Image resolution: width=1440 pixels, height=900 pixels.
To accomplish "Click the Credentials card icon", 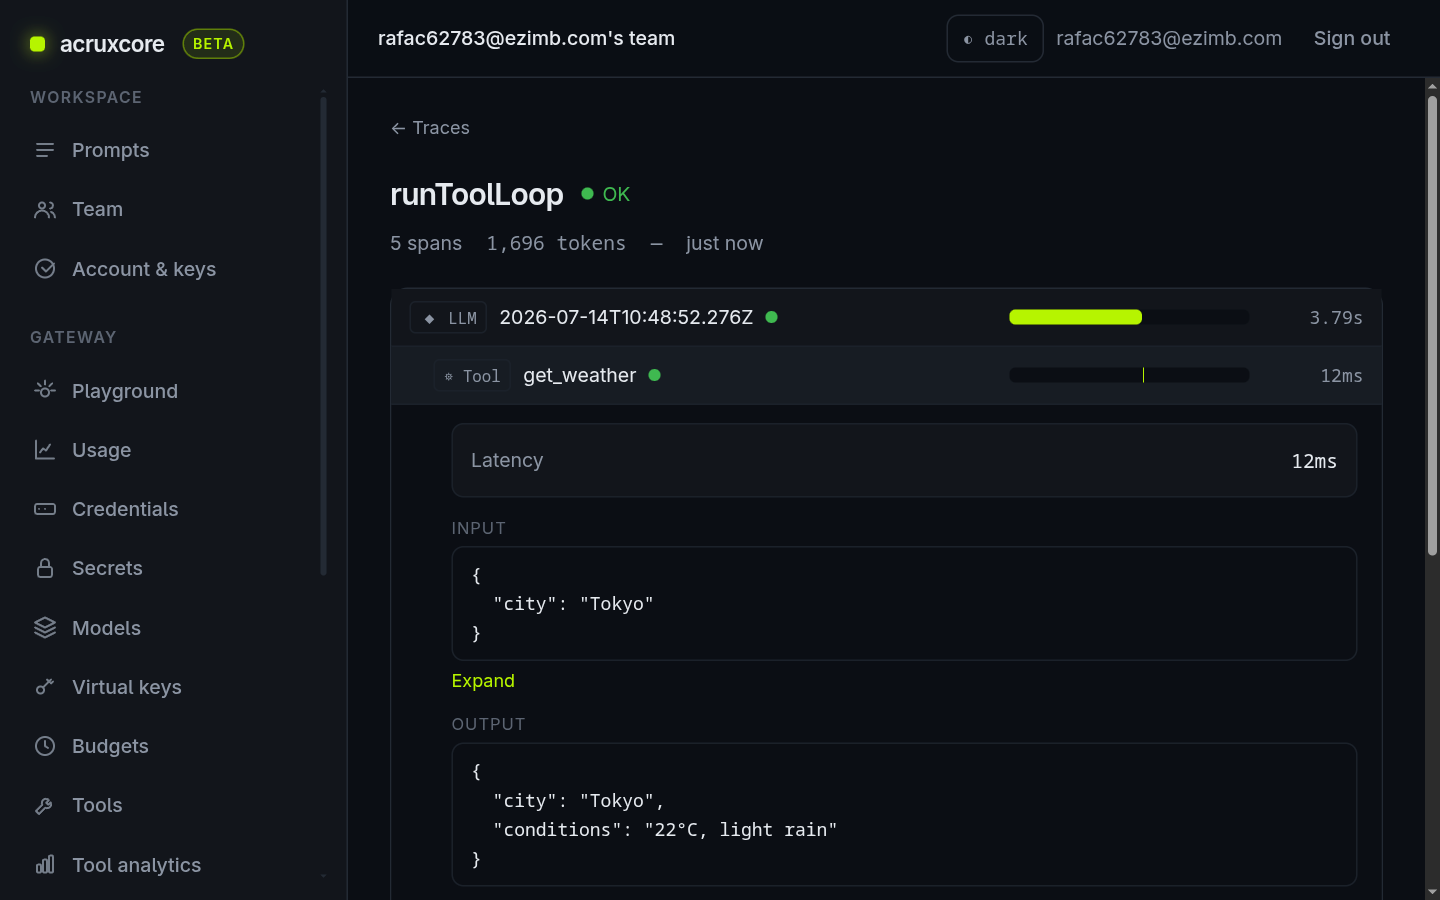I will click(x=45, y=509).
